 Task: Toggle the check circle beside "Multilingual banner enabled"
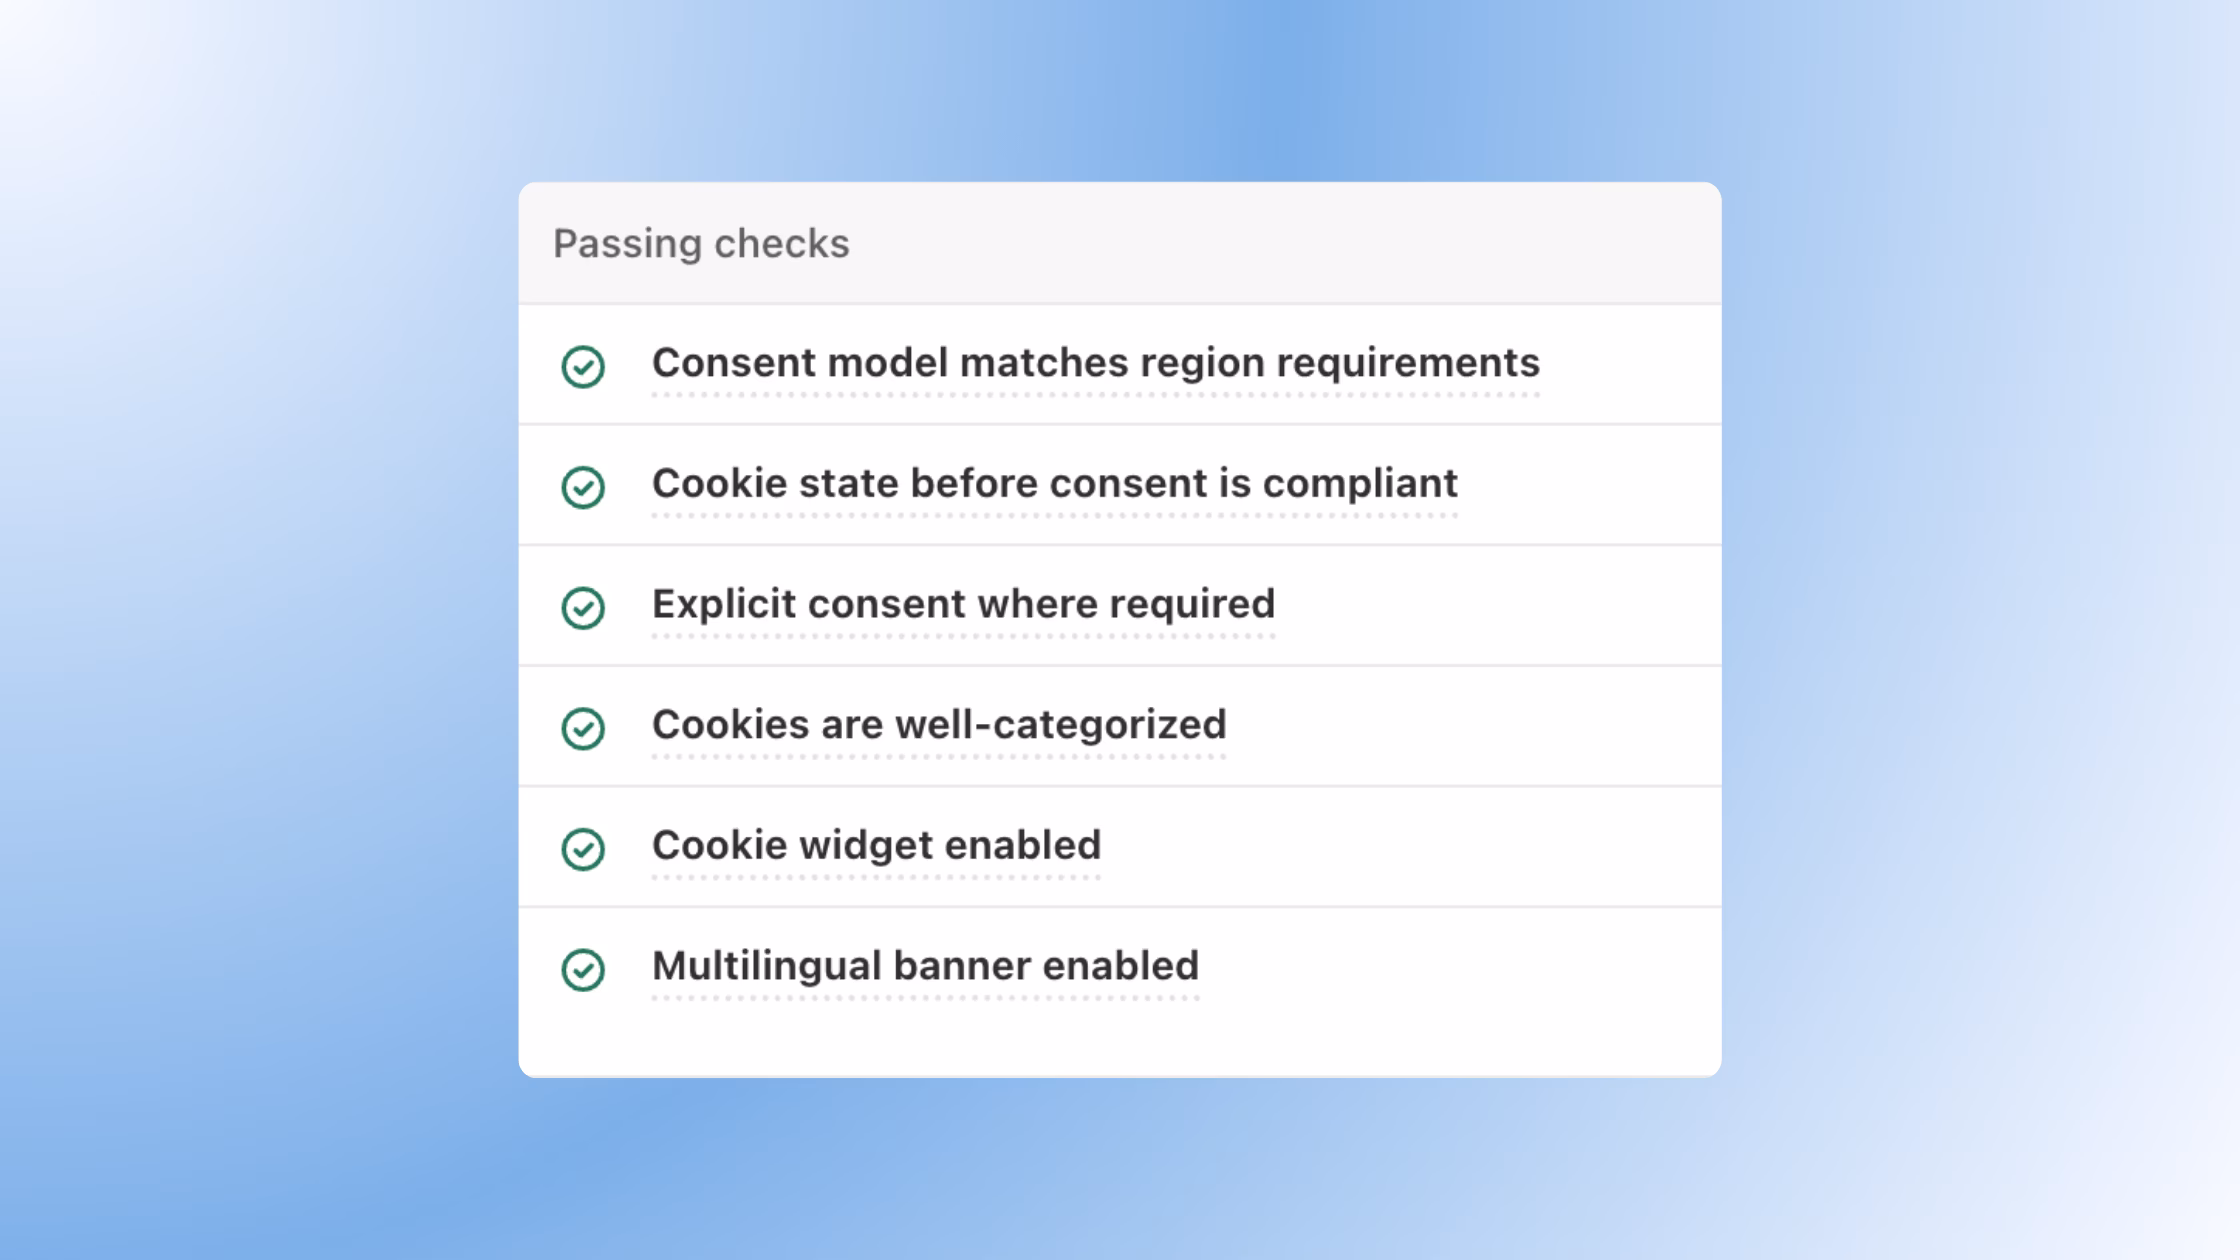583,970
